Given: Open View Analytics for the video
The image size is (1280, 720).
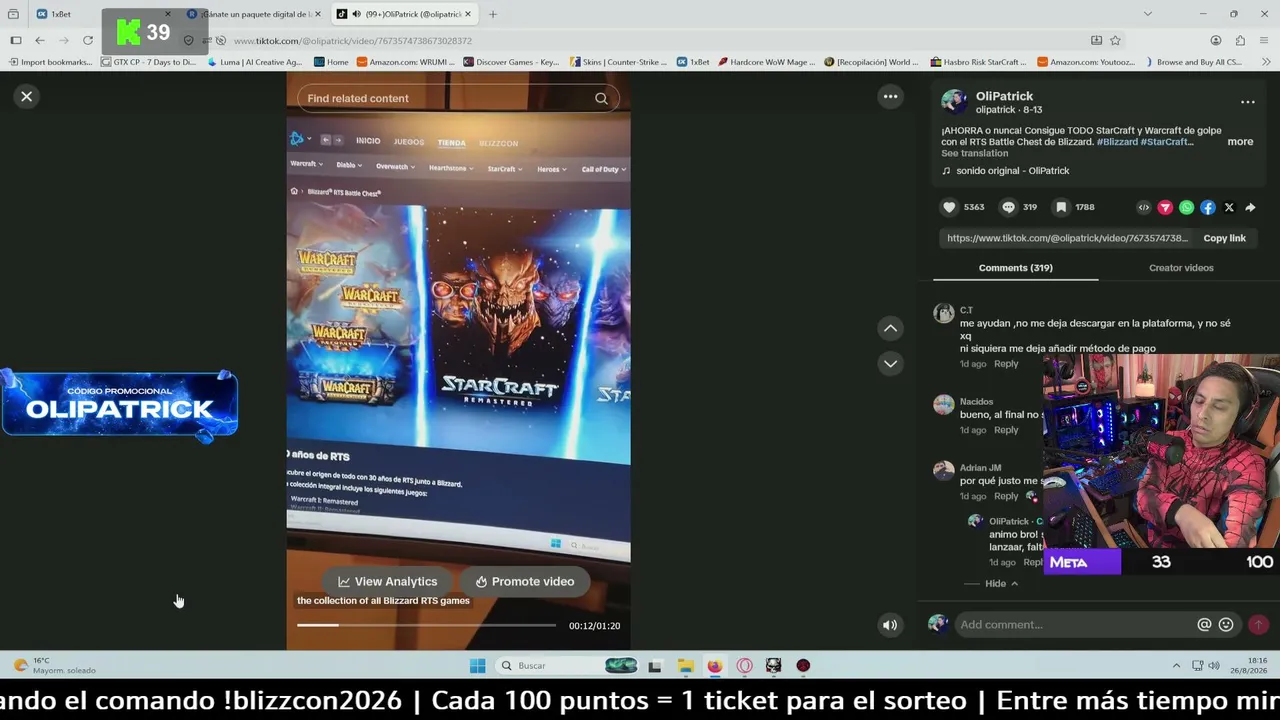Looking at the screenshot, I should coord(388,581).
